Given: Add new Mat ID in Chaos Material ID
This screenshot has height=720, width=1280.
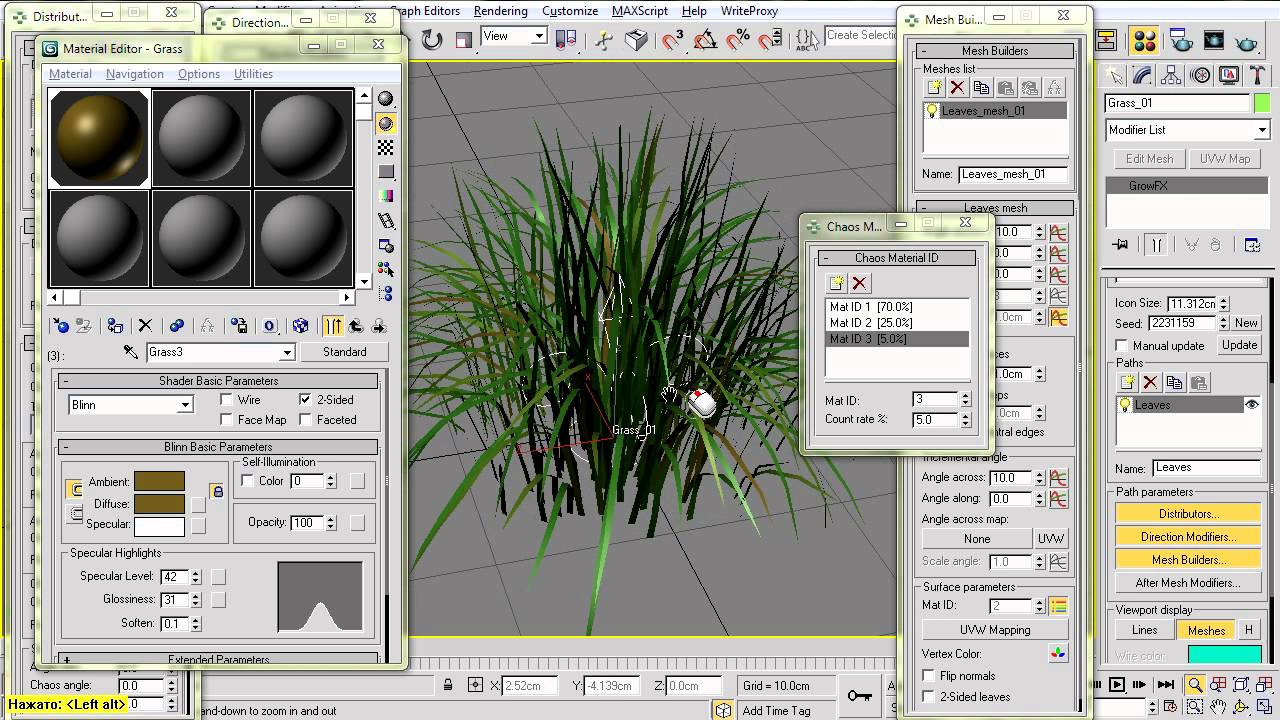Looking at the screenshot, I should 836,283.
